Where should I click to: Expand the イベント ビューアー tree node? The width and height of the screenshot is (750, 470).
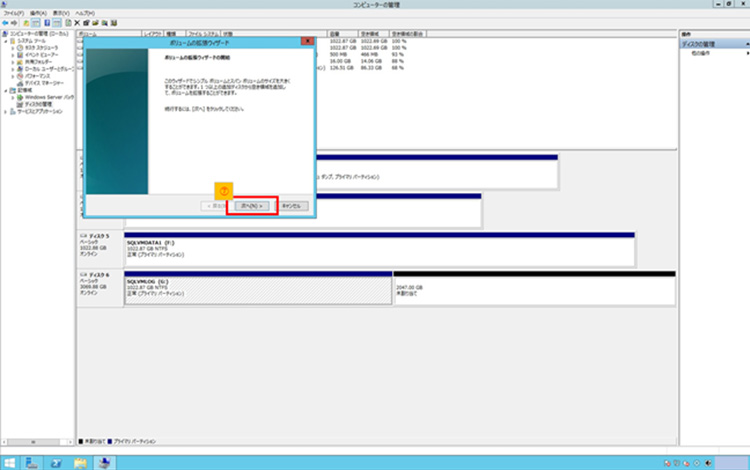tap(13, 53)
